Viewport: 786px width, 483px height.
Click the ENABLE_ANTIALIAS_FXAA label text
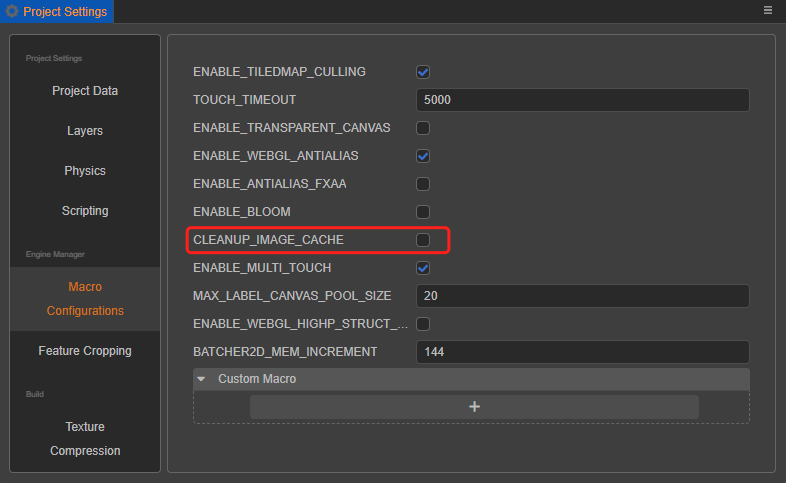tap(269, 184)
